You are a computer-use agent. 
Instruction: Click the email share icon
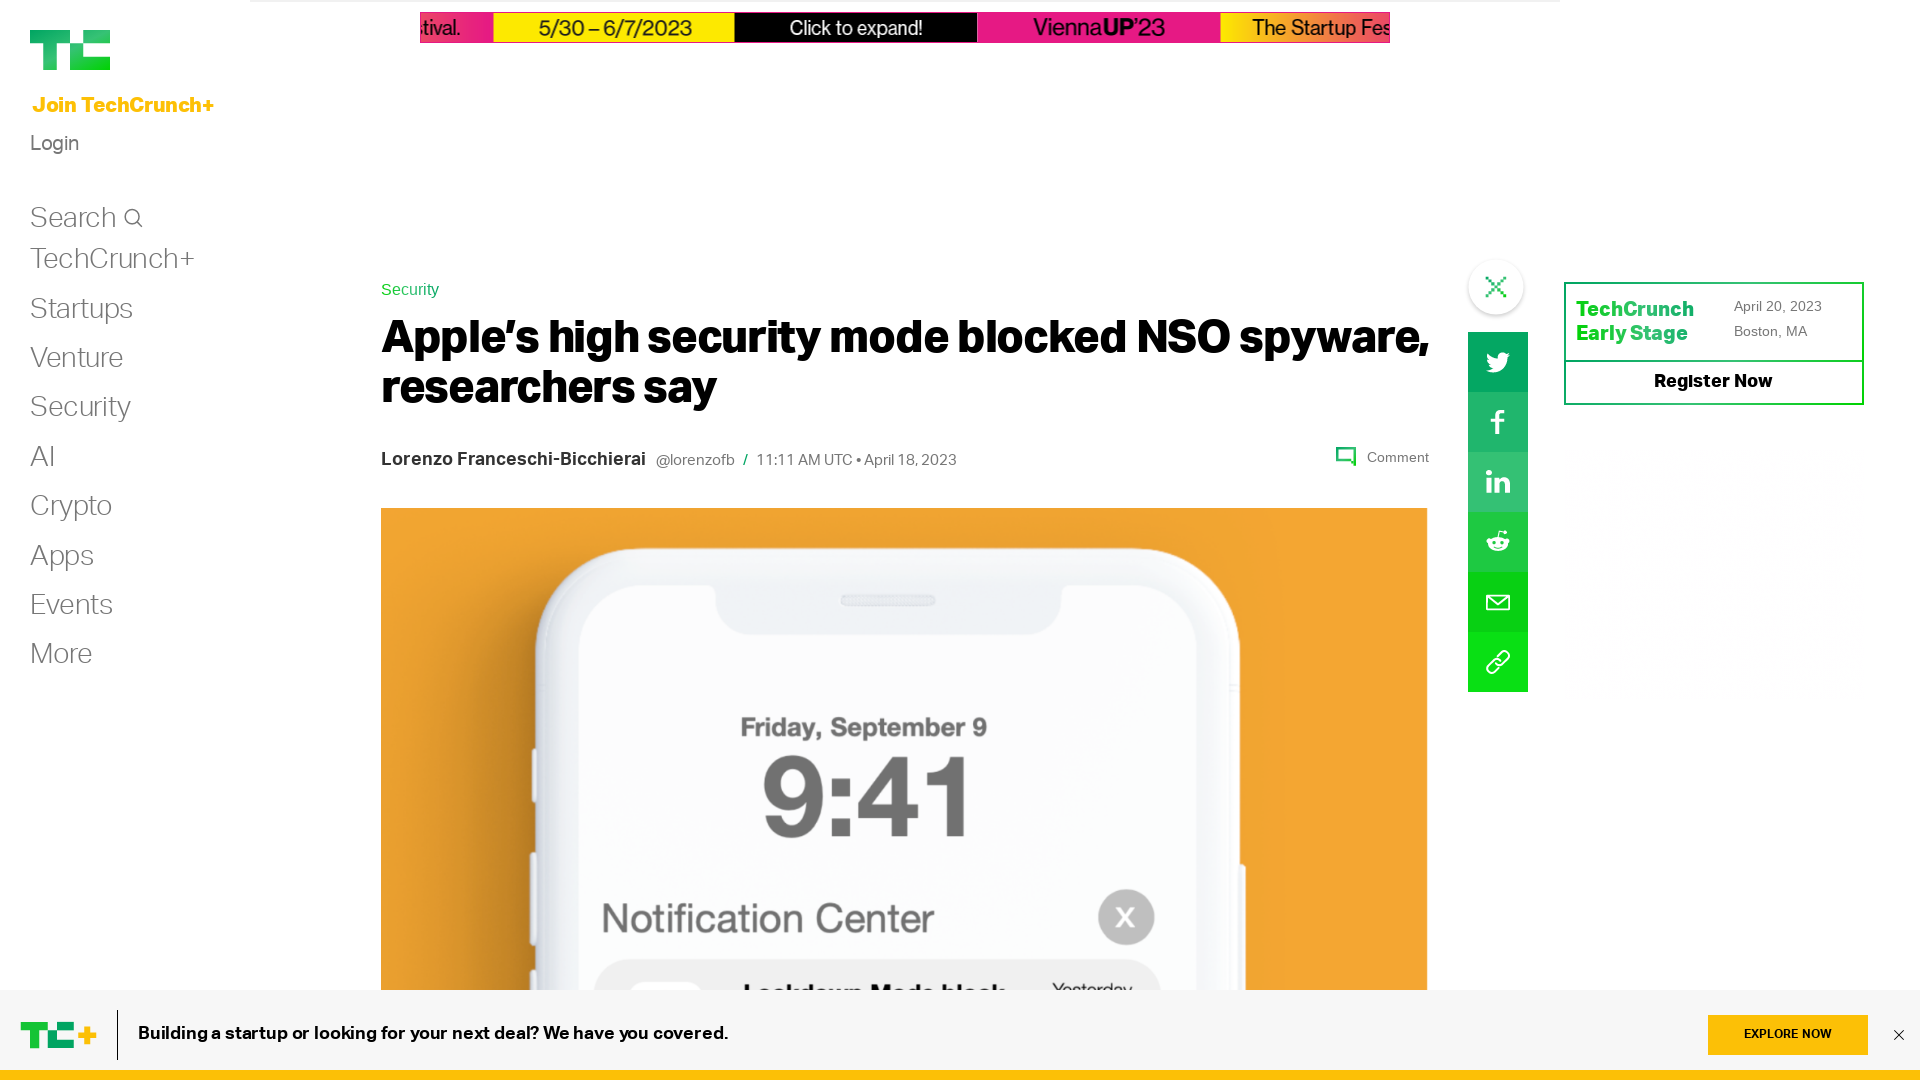(1497, 601)
